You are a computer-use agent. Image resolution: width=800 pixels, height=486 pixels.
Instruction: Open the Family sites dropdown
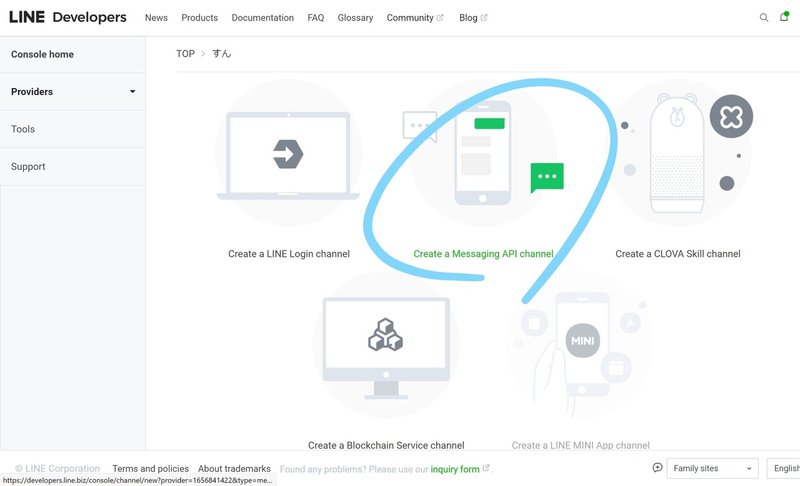tap(712, 468)
